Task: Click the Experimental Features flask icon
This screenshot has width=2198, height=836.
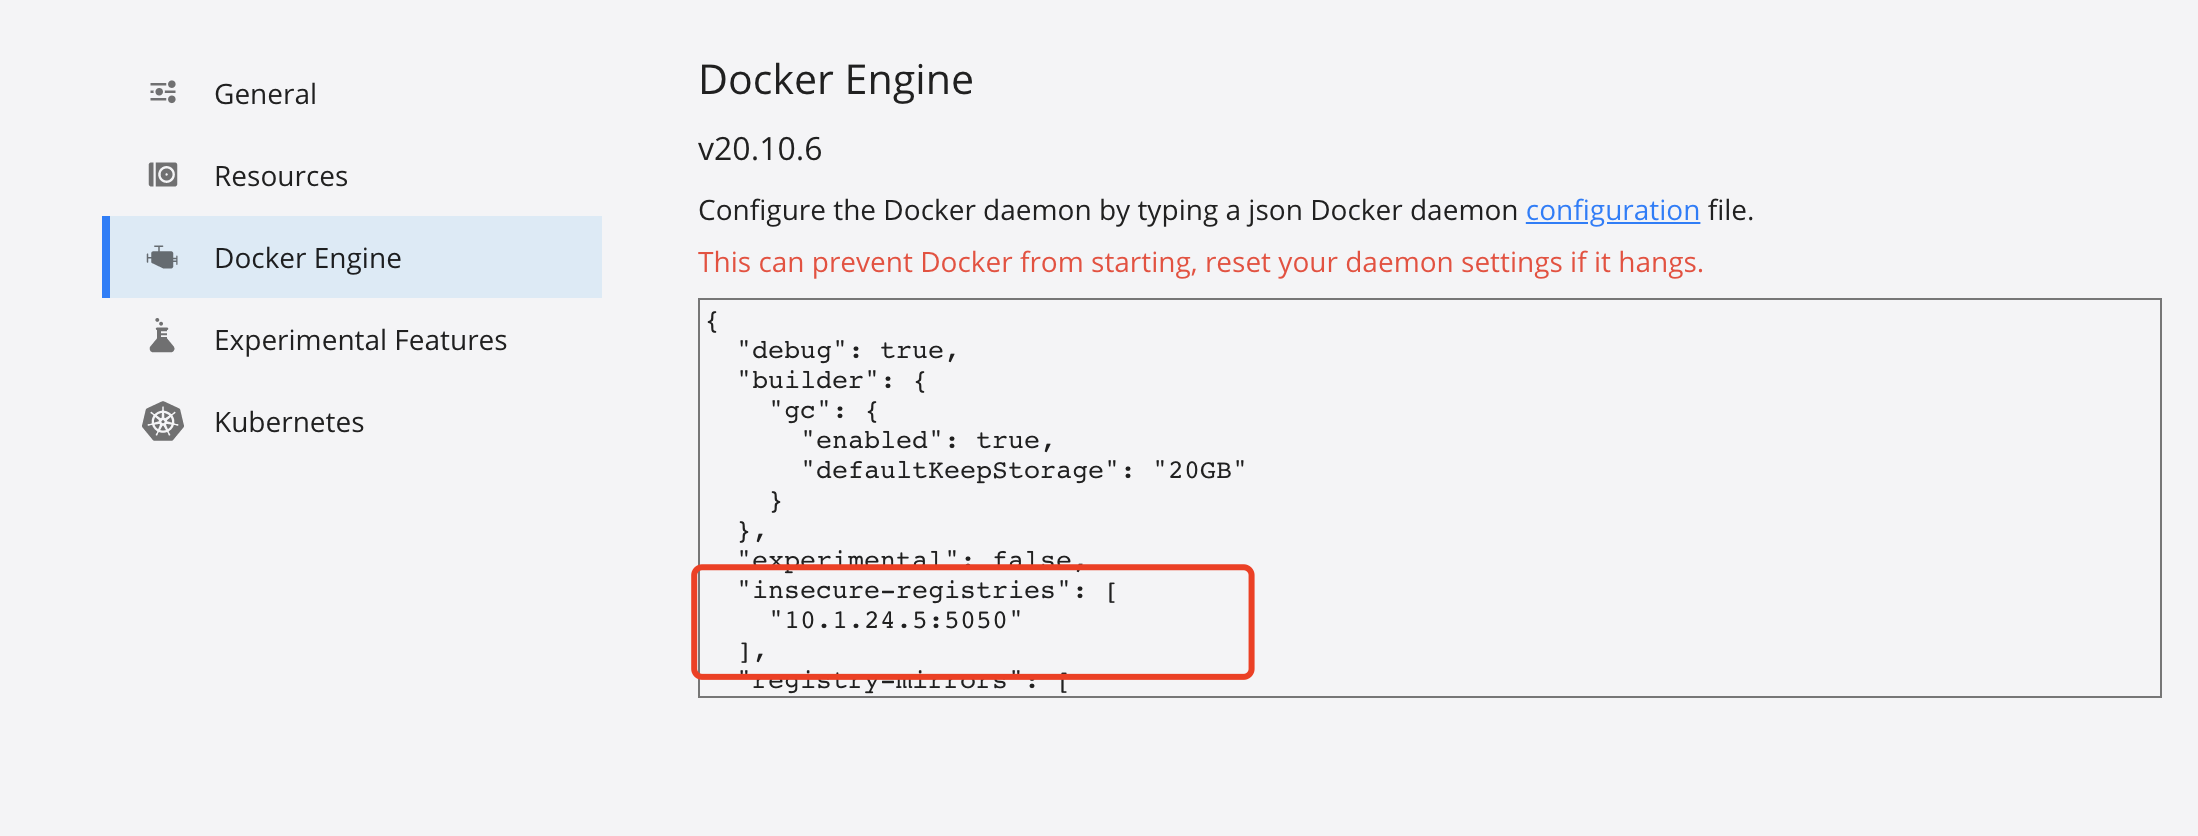Action: tap(162, 336)
